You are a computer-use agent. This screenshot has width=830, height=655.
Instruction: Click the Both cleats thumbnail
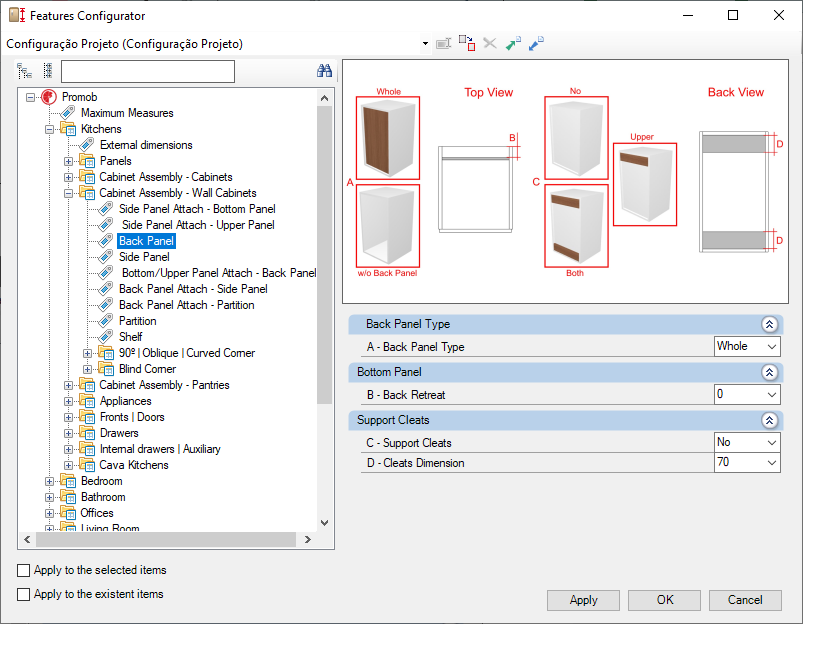coord(576,226)
